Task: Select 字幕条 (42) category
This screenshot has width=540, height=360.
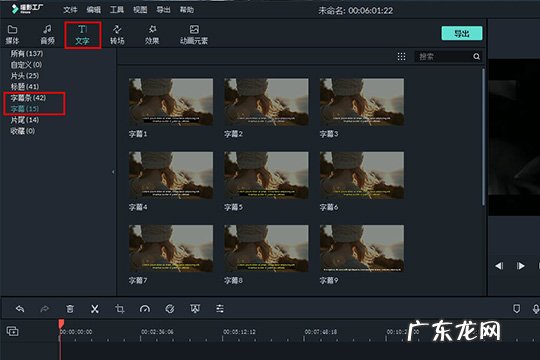Action: [28, 98]
